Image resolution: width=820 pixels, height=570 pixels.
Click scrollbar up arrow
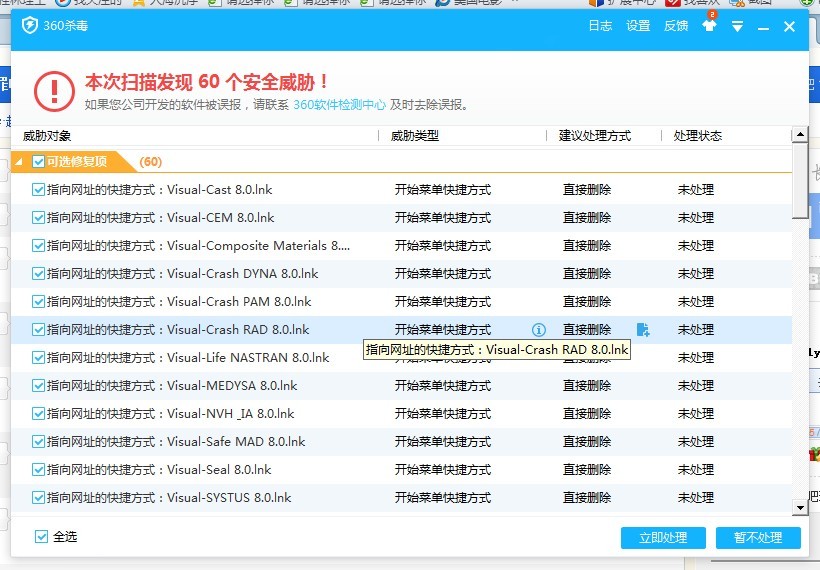(x=800, y=134)
